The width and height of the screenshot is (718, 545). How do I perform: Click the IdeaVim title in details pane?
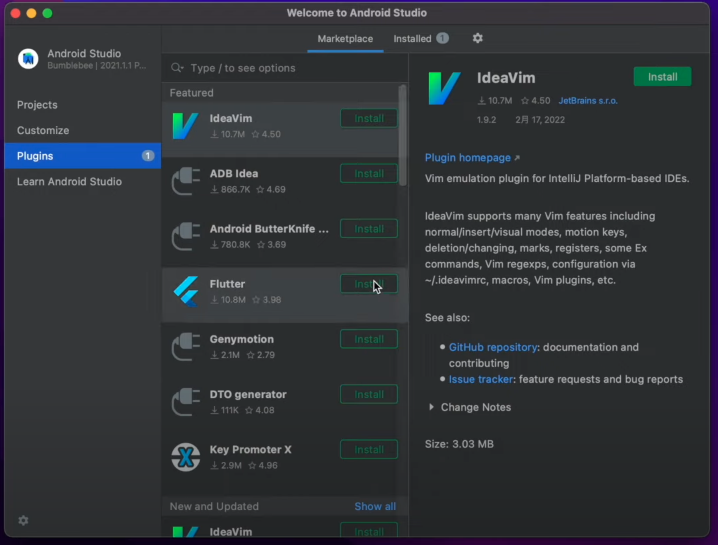point(506,78)
